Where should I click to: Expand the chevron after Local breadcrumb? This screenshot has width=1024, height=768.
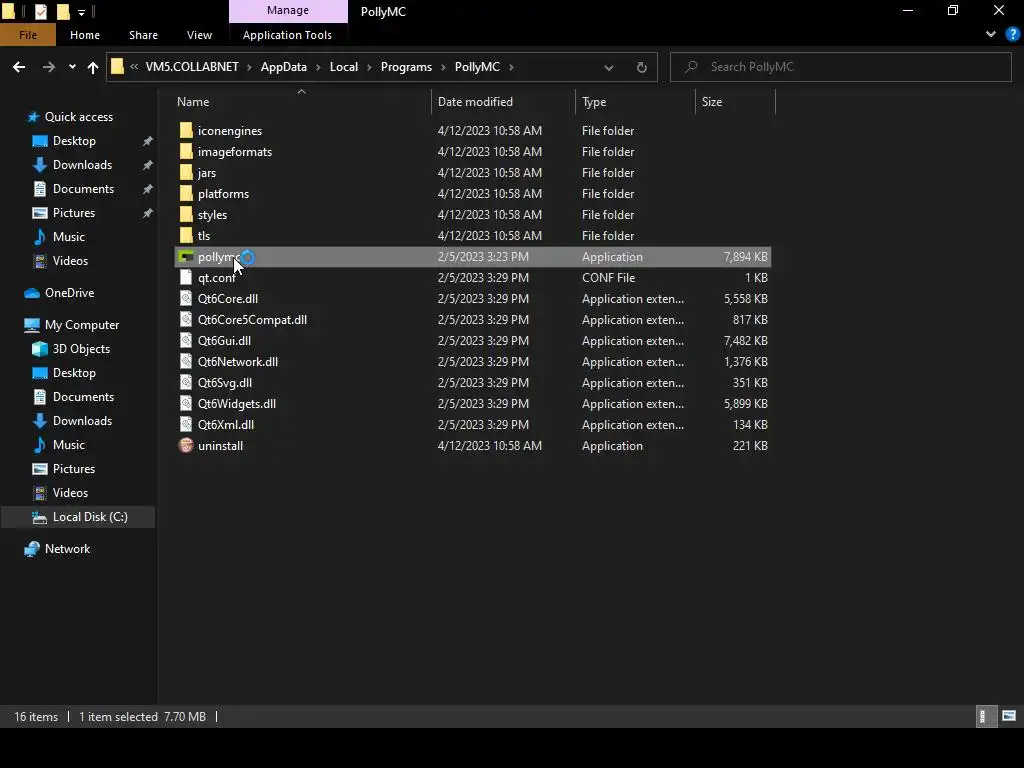tap(370, 67)
